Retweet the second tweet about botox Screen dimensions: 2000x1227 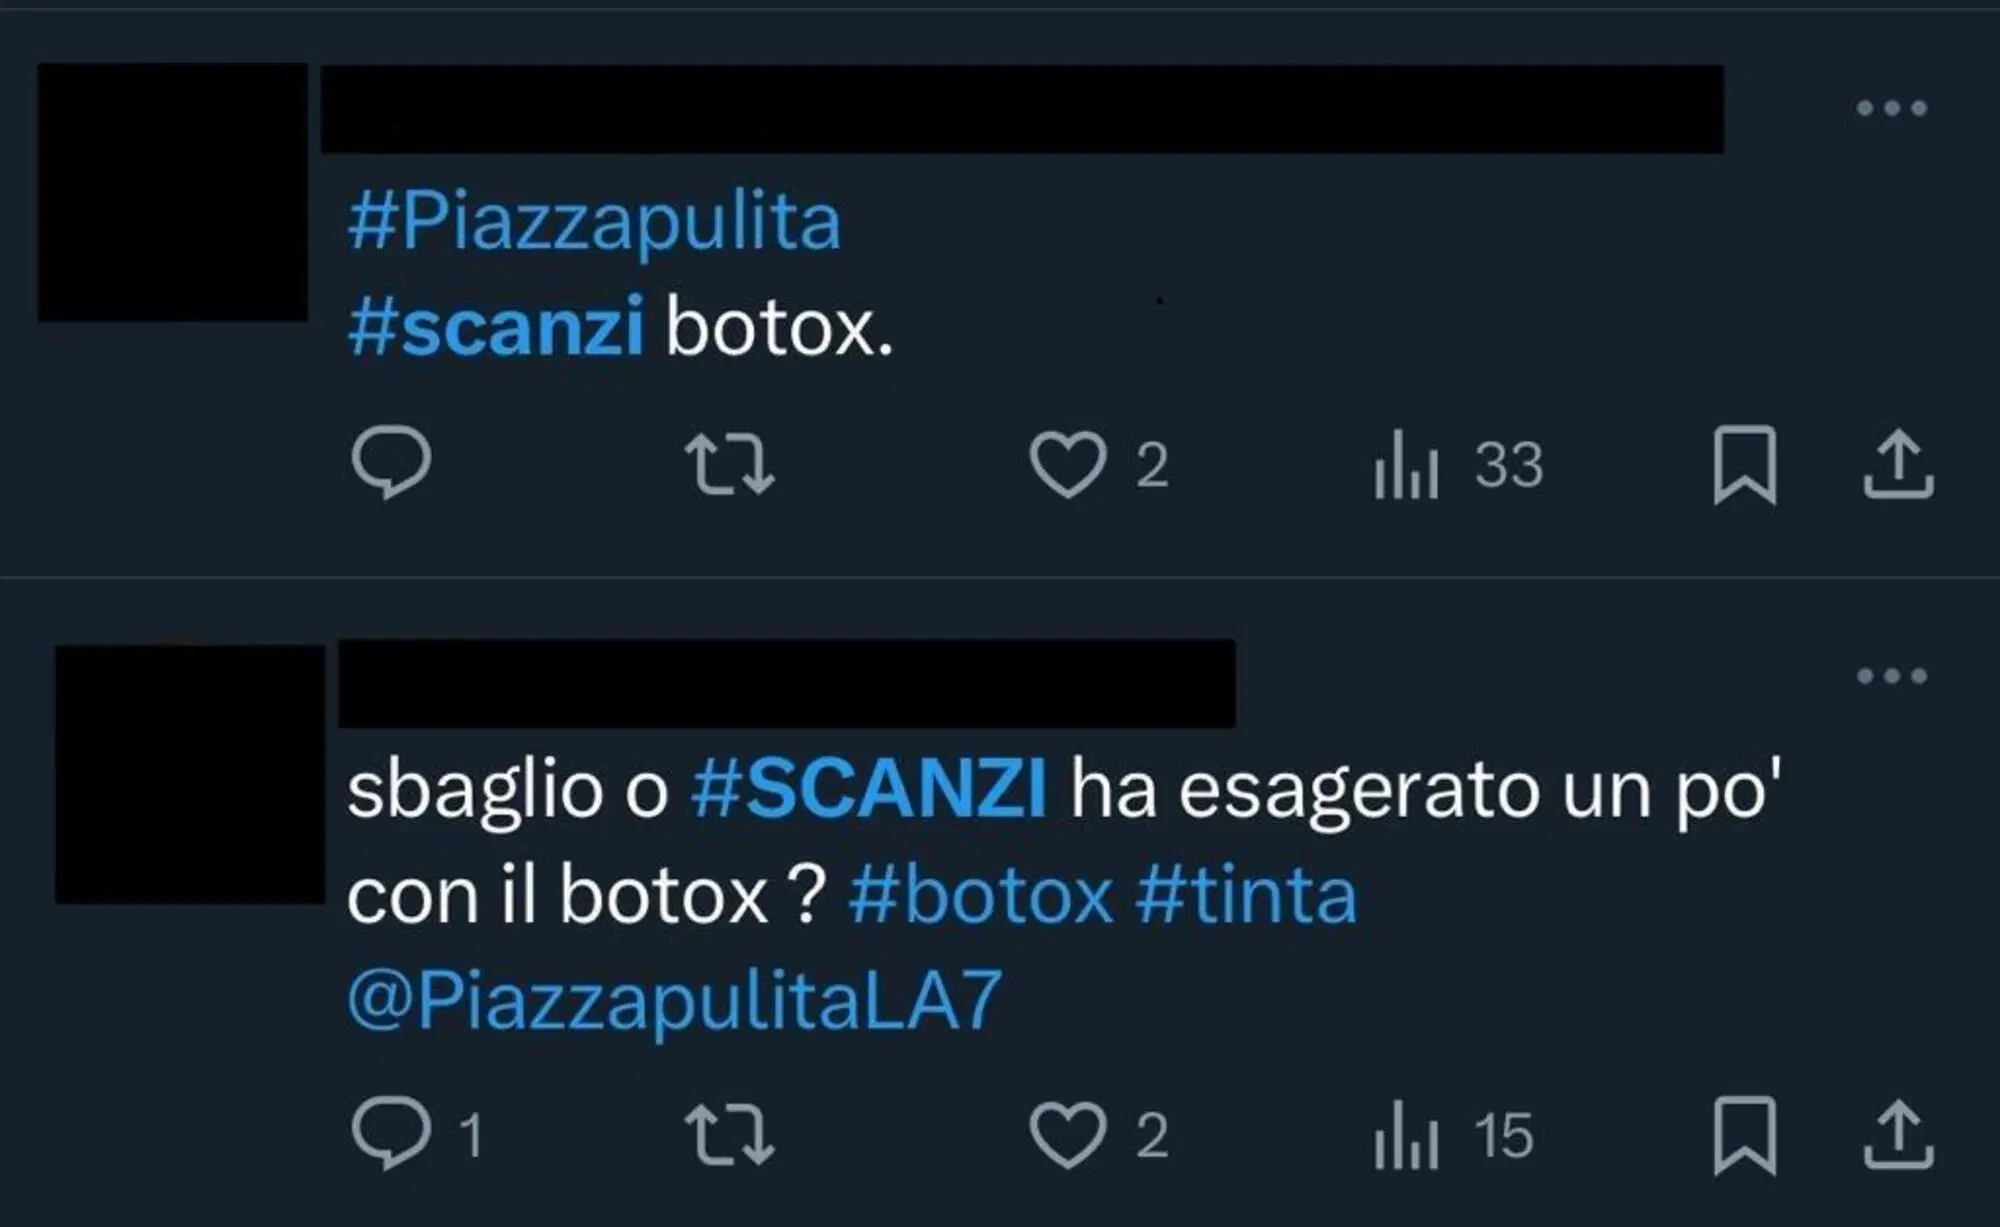[729, 1135]
